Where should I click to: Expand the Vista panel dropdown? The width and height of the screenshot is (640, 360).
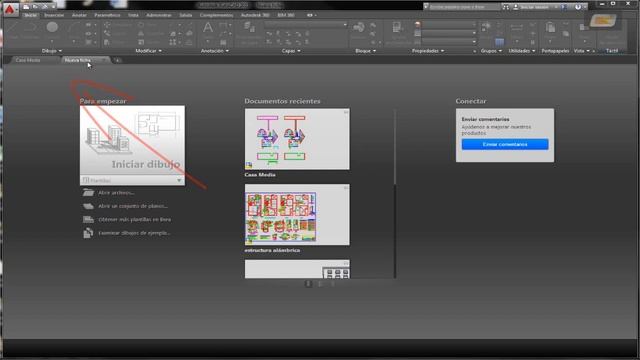coord(582,51)
